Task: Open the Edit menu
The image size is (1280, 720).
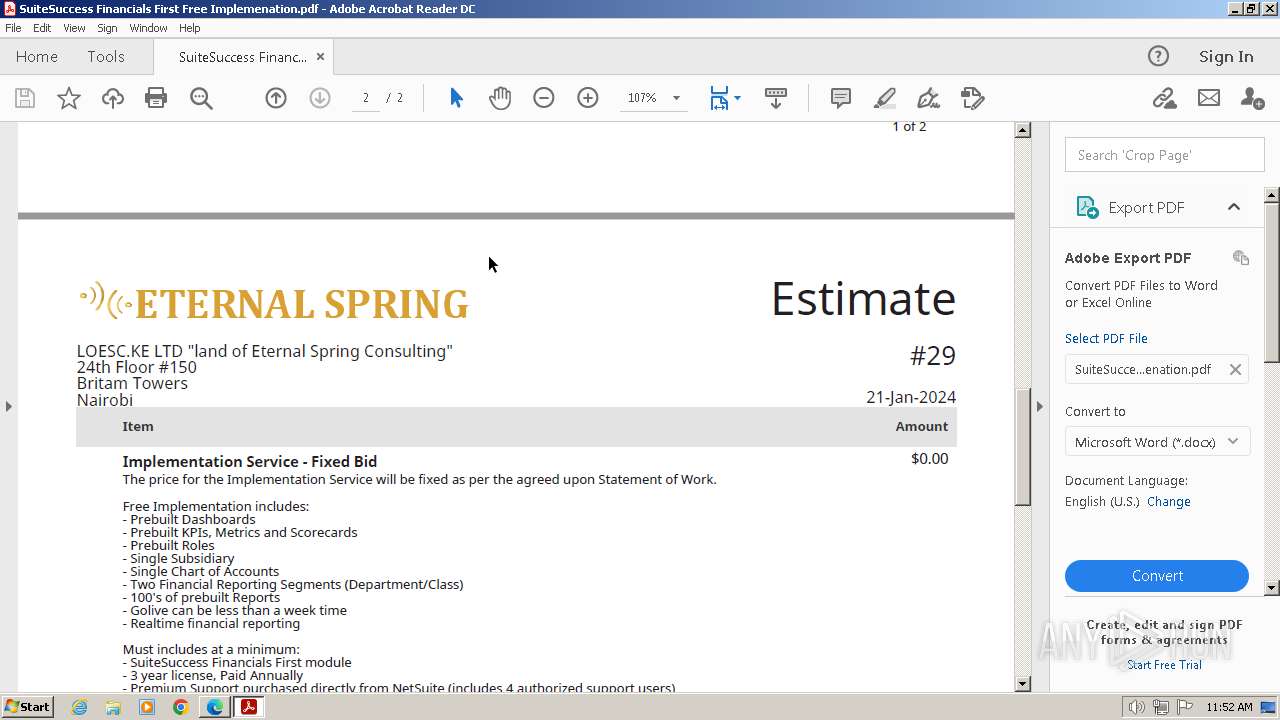Action: [42, 28]
